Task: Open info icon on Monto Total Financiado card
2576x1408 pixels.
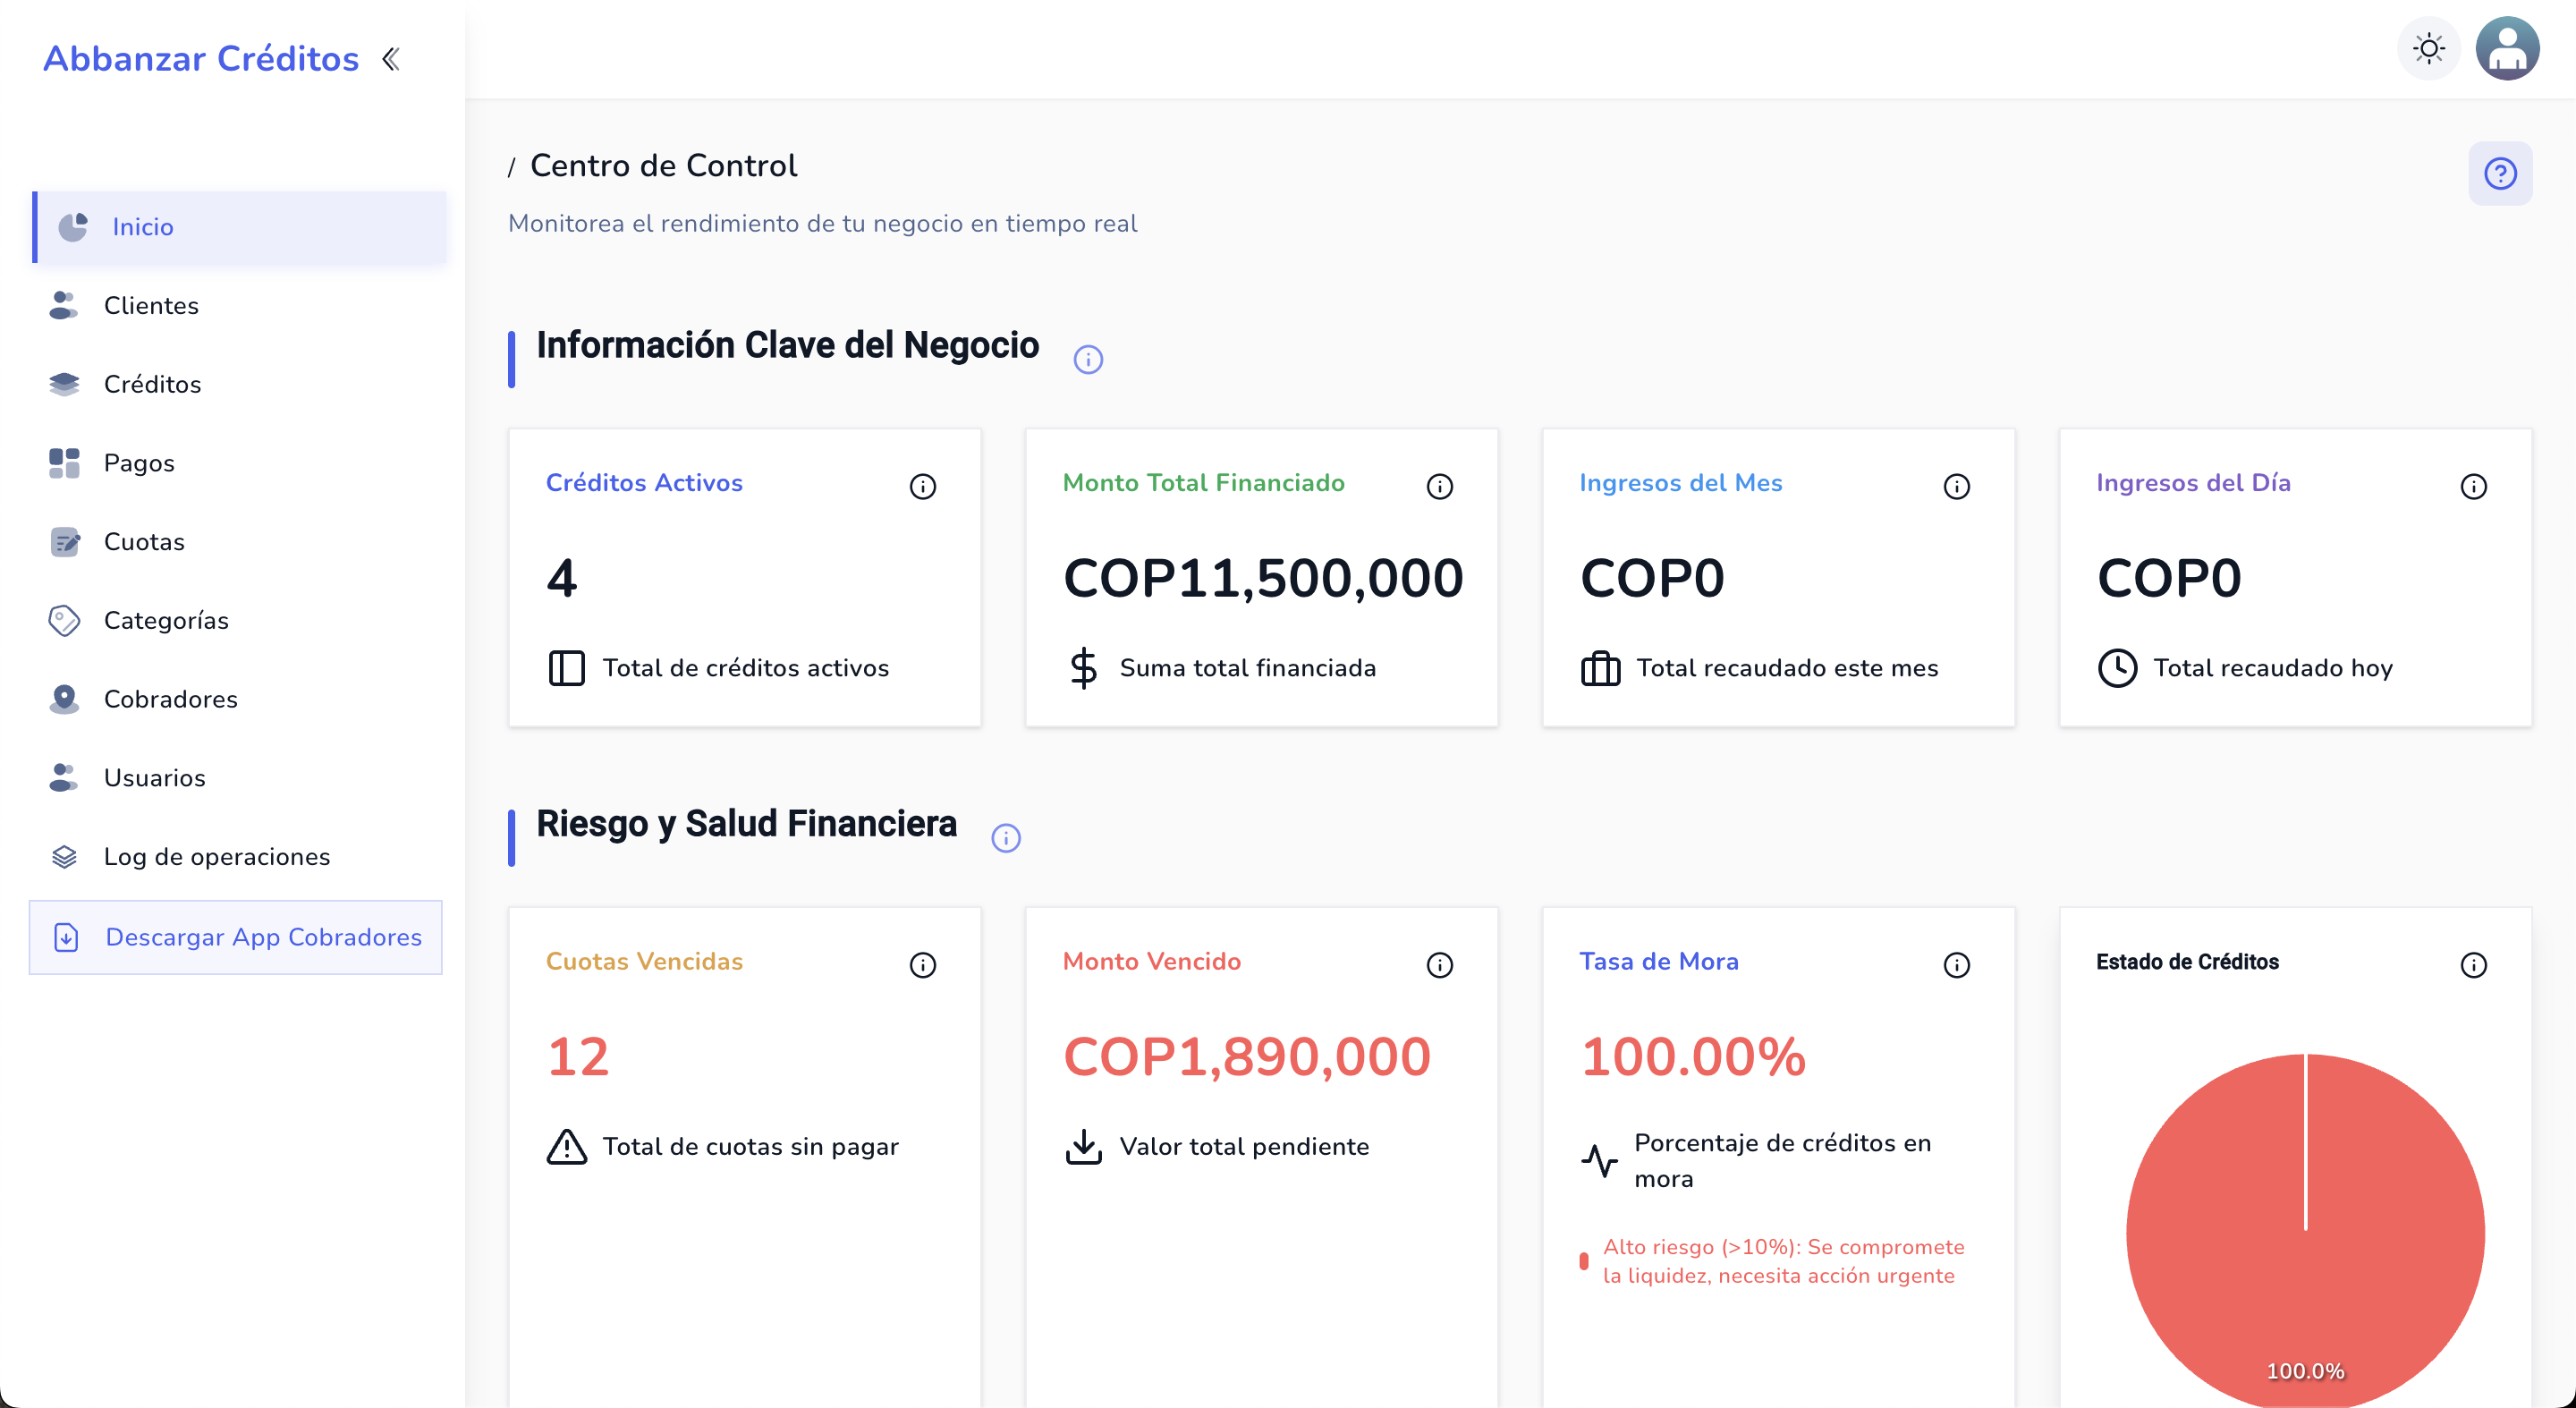Action: (1440, 486)
